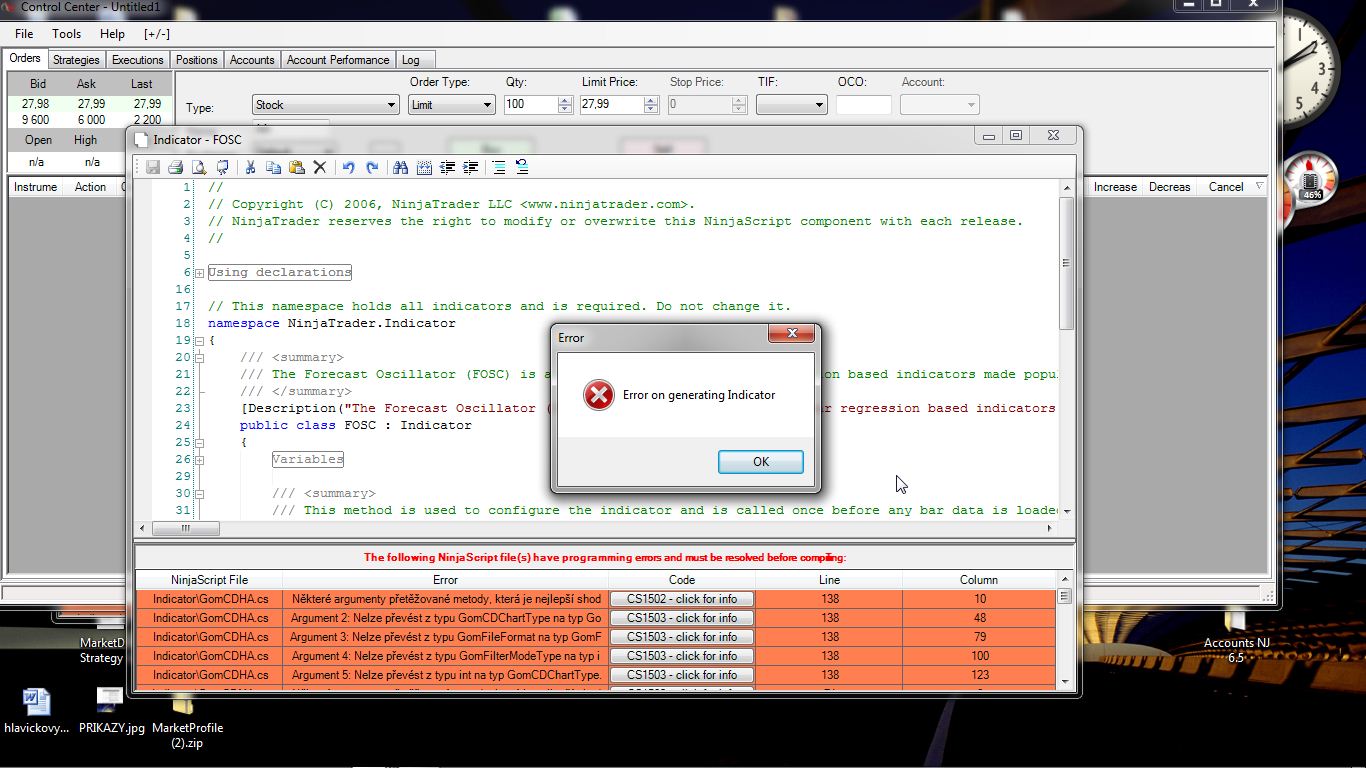Click the Action column header in the orders grid
Screen dimensions: 1366x768
[x=90, y=187]
